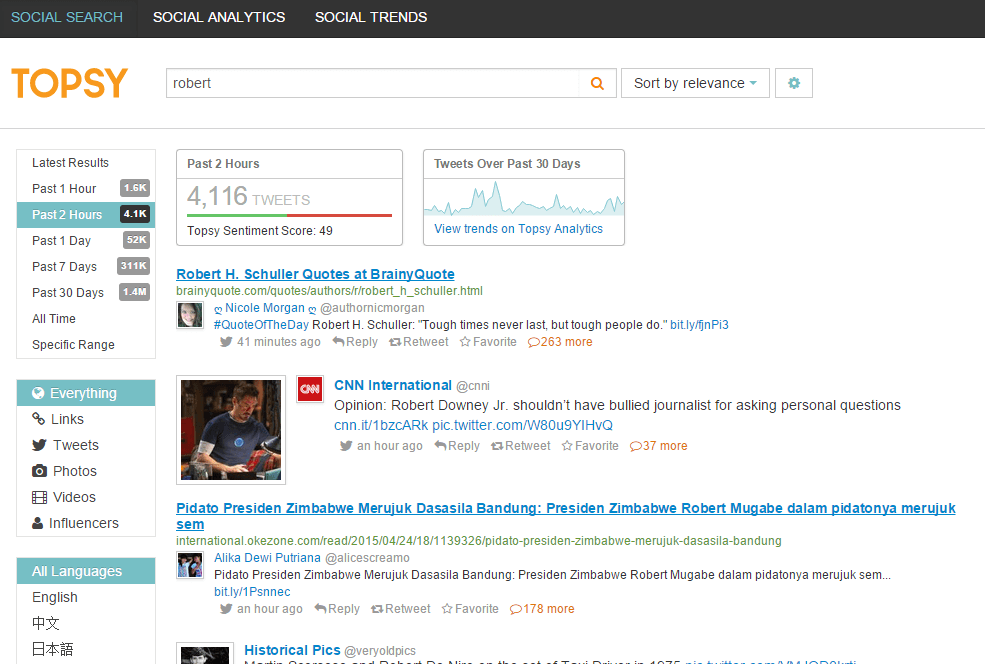985x664 pixels.
Task: Open the settings gear button
Action: click(x=793, y=83)
